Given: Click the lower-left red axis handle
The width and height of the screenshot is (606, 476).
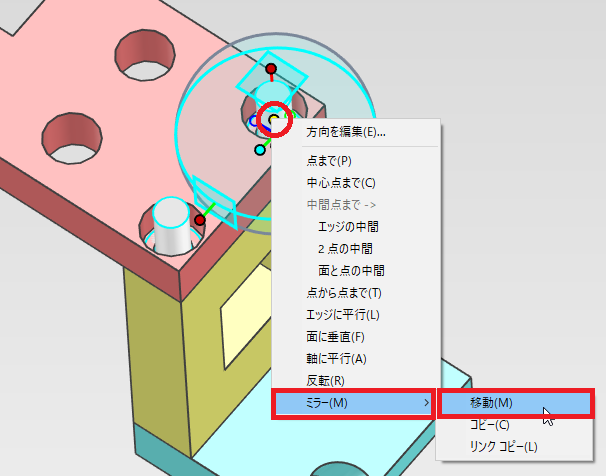Looking at the screenshot, I should pos(200,220).
